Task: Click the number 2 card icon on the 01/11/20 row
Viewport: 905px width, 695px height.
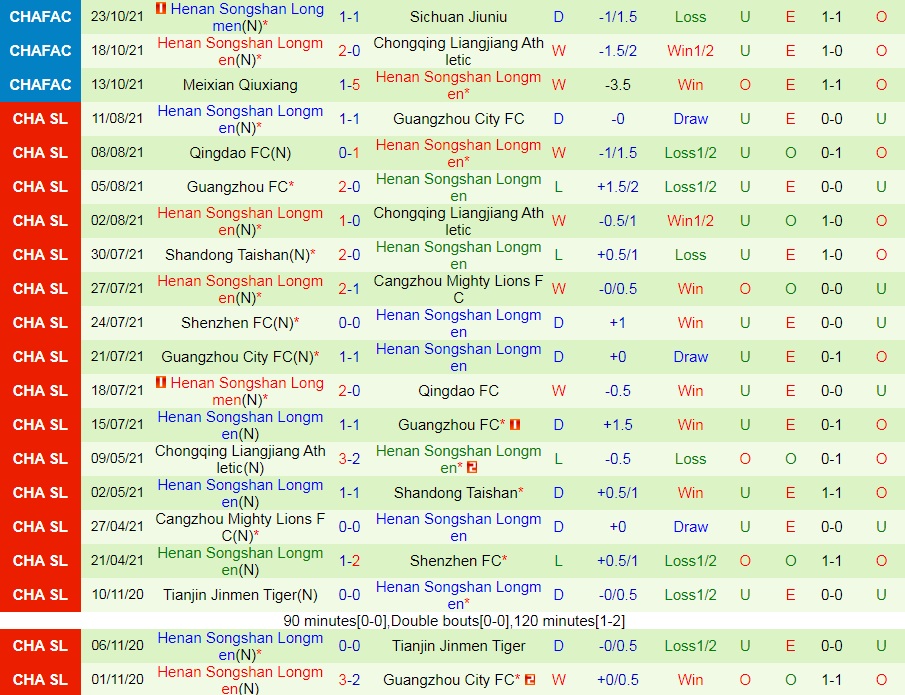Action: 530,679
